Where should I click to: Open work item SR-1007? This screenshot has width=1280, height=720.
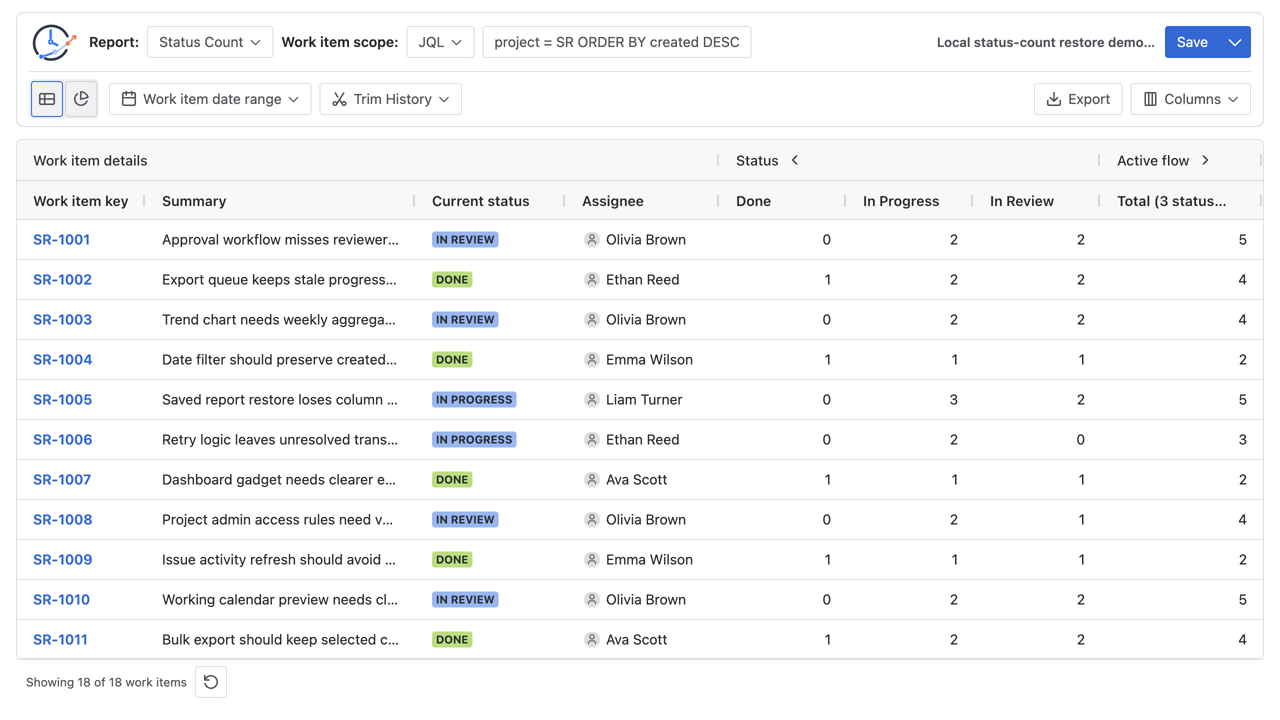click(x=62, y=479)
